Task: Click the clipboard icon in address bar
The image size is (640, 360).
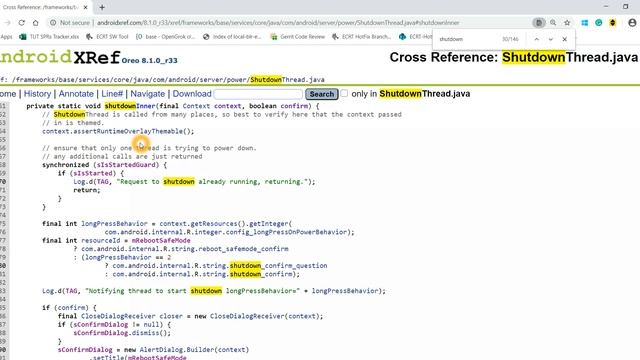Action: click(x=539, y=23)
